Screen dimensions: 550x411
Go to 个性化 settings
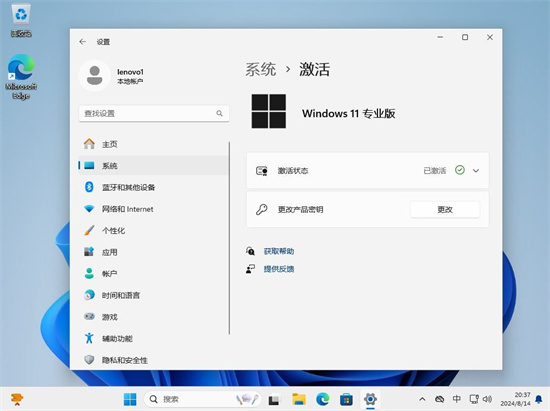pyautogui.click(x=154, y=231)
